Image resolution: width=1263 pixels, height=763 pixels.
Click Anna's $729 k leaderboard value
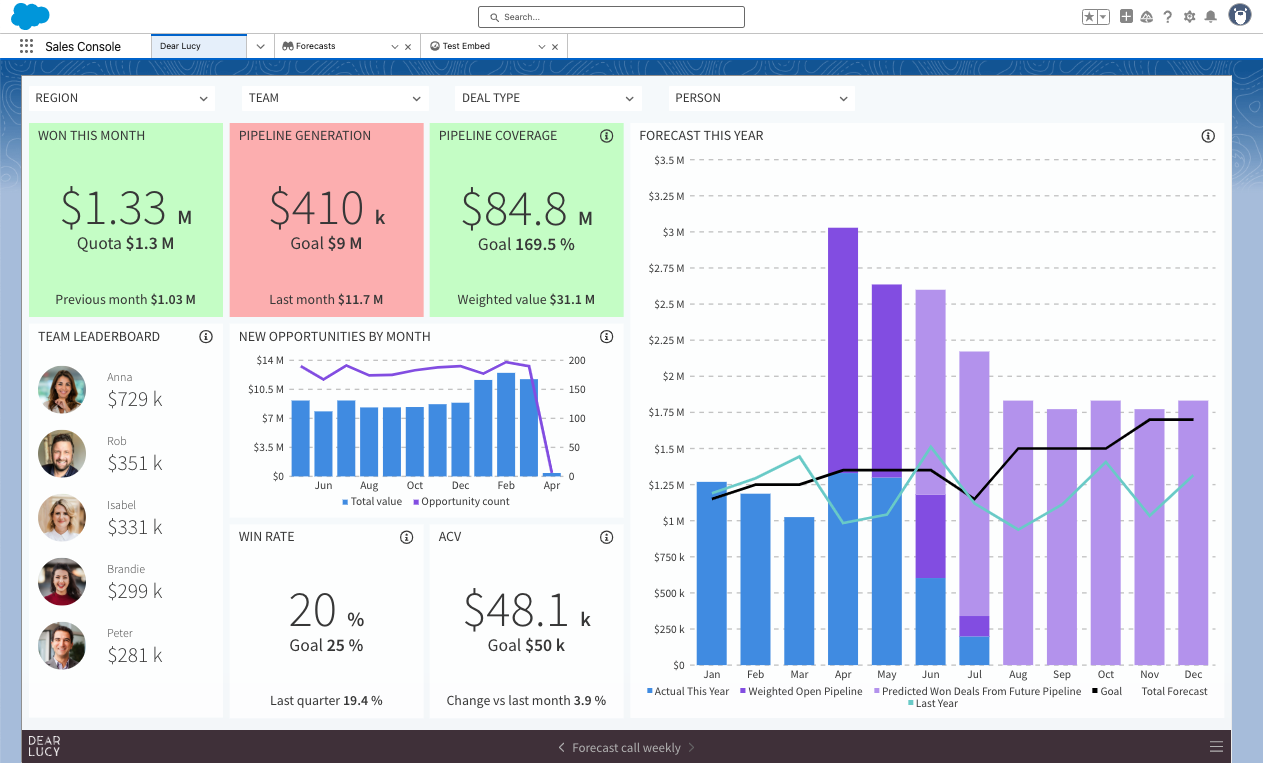coord(135,399)
